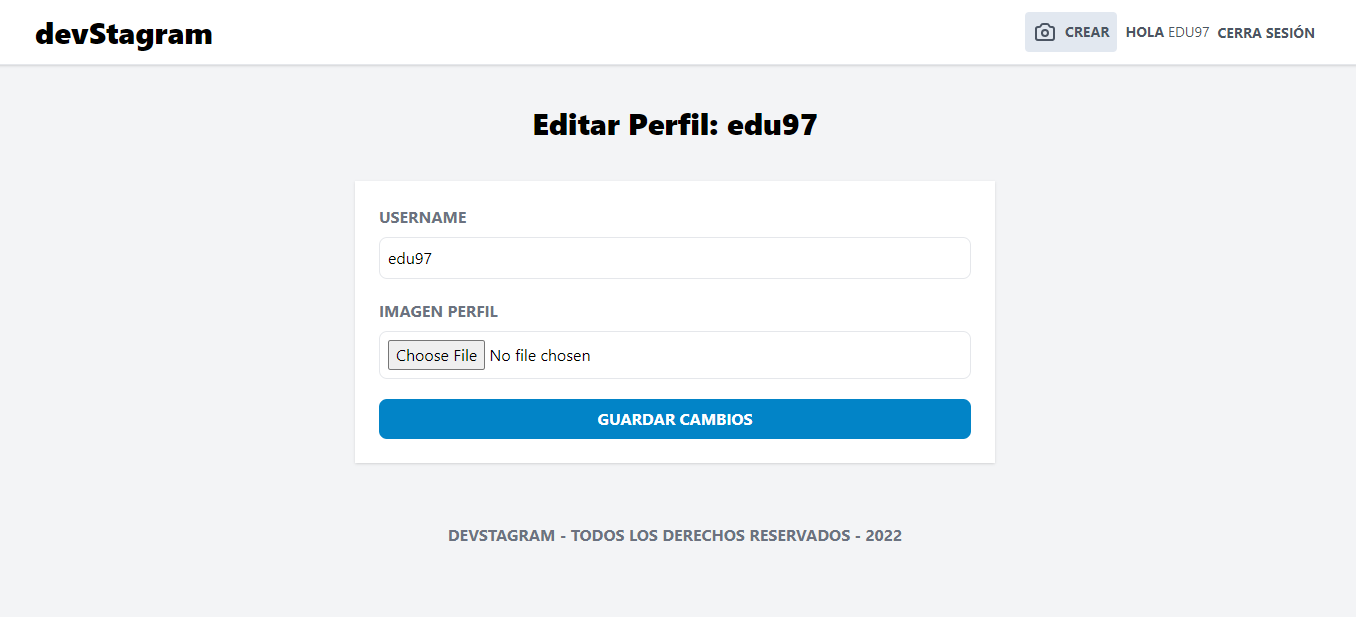Select the edu97 text in the username box
Viewport: 1356px width, 617px height.
click(408, 258)
